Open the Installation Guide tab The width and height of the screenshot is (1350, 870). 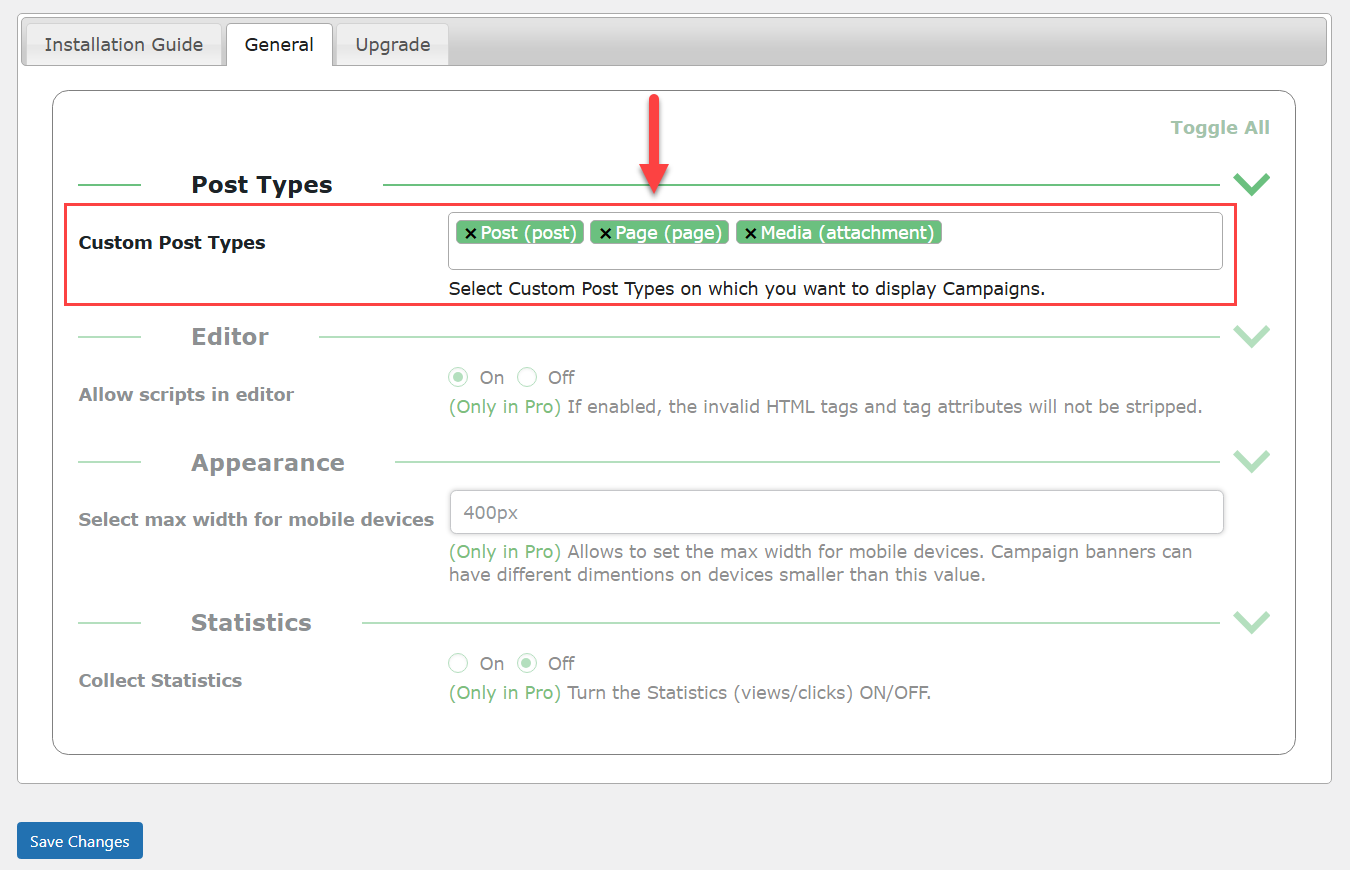coord(124,45)
